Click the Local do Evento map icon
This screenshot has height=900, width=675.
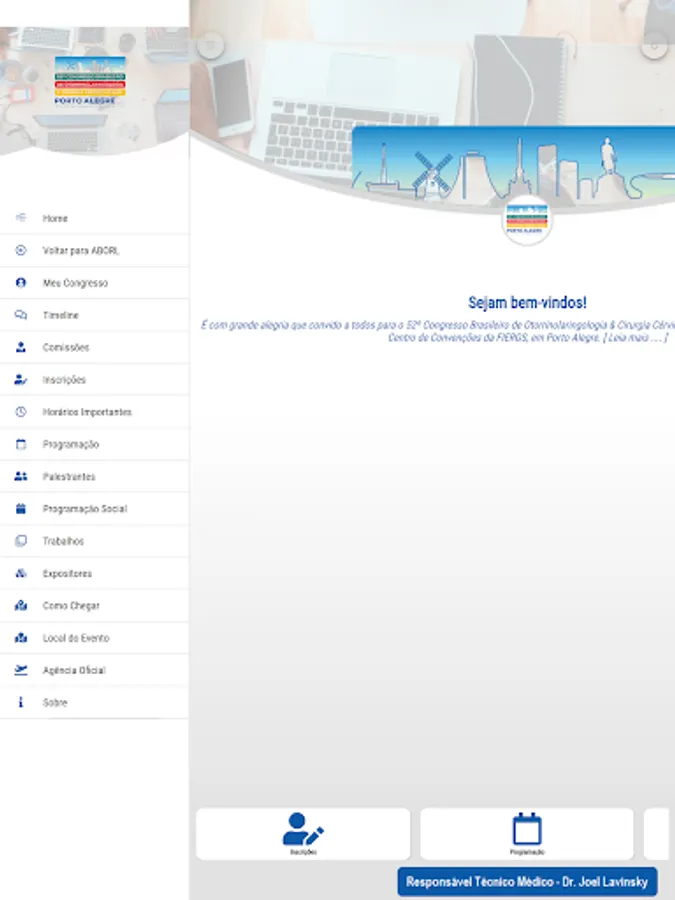click(21, 637)
